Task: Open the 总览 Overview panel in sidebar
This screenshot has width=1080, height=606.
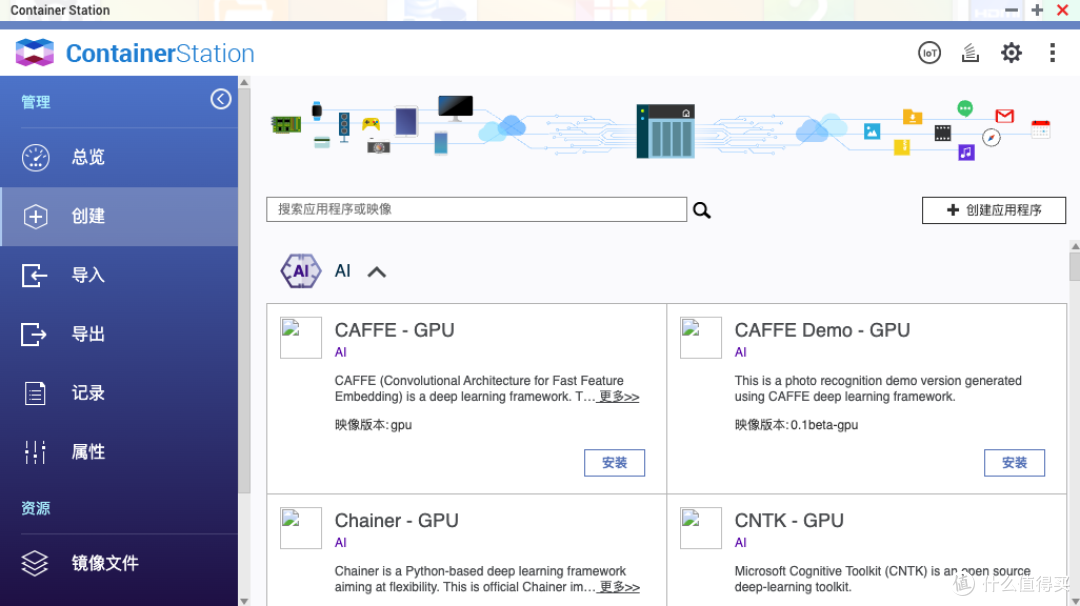Action: pos(87,157)
